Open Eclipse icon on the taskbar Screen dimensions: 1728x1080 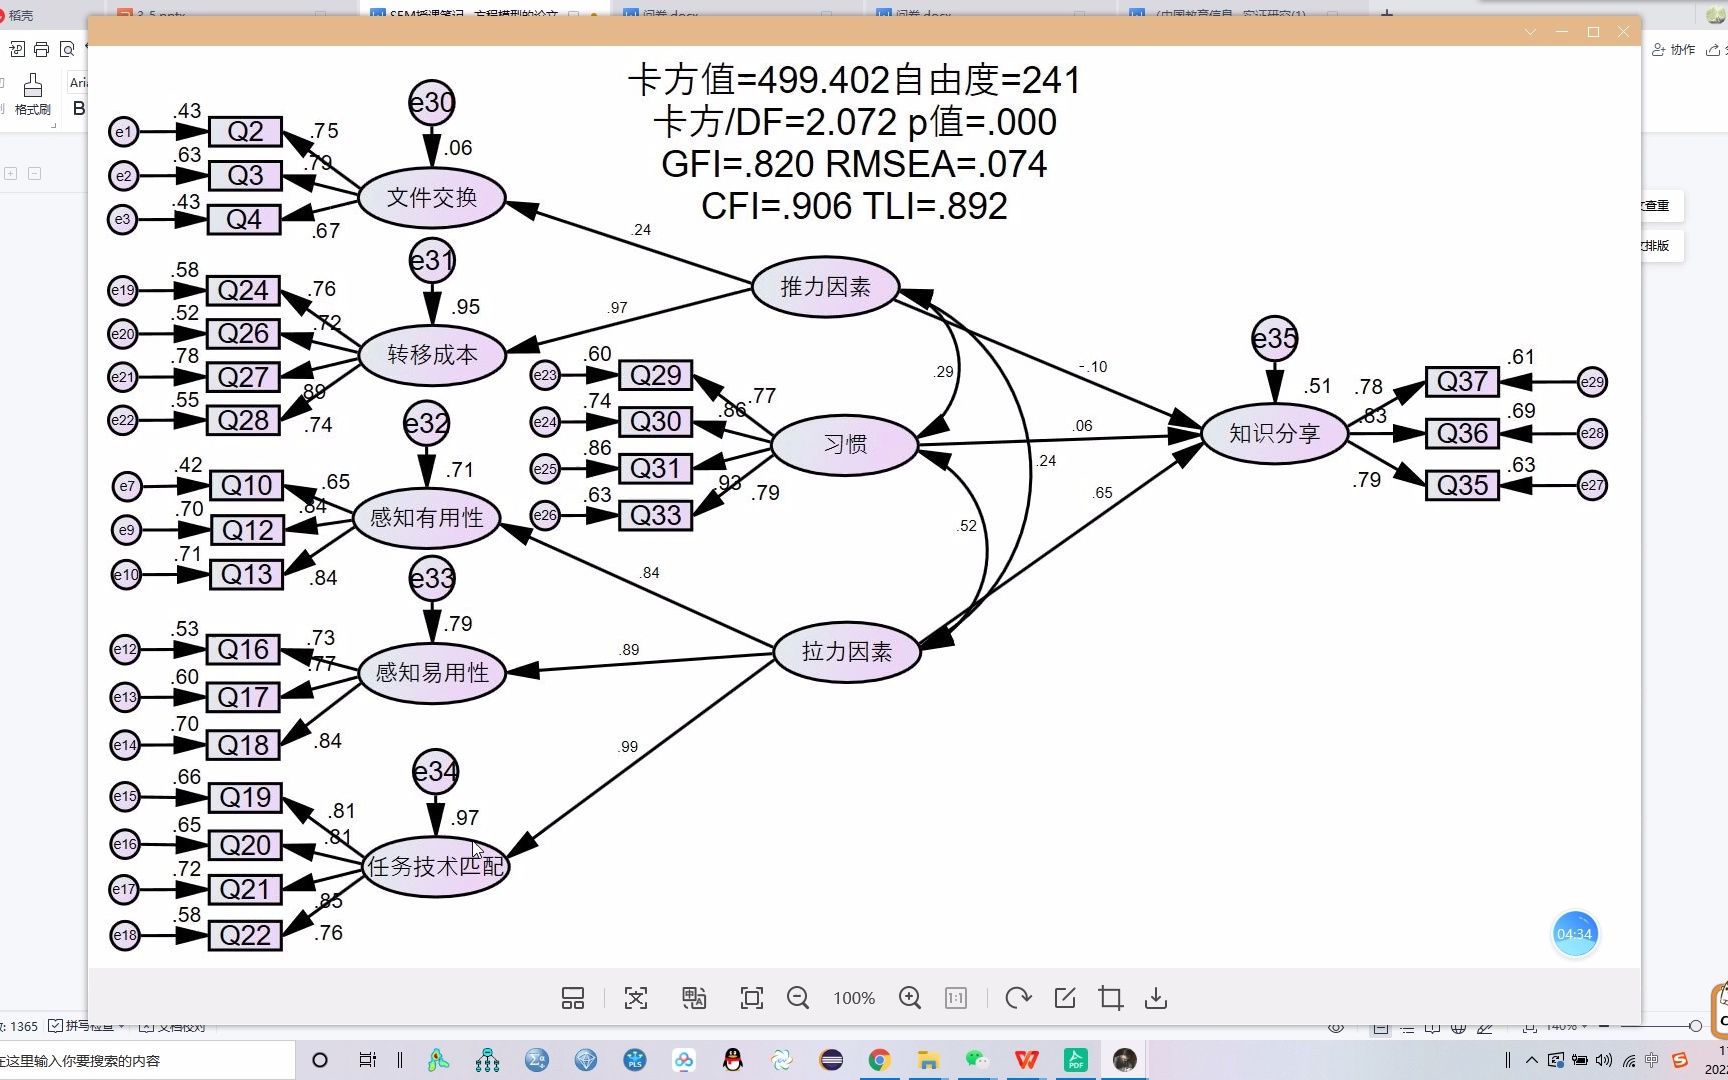point(830,1060)
